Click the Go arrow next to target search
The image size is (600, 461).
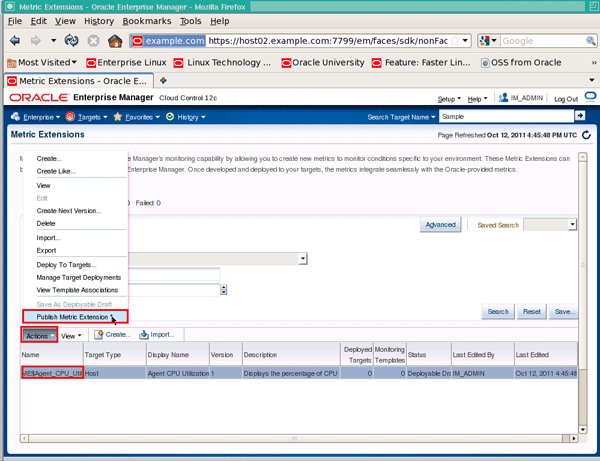tap(580, 116)
